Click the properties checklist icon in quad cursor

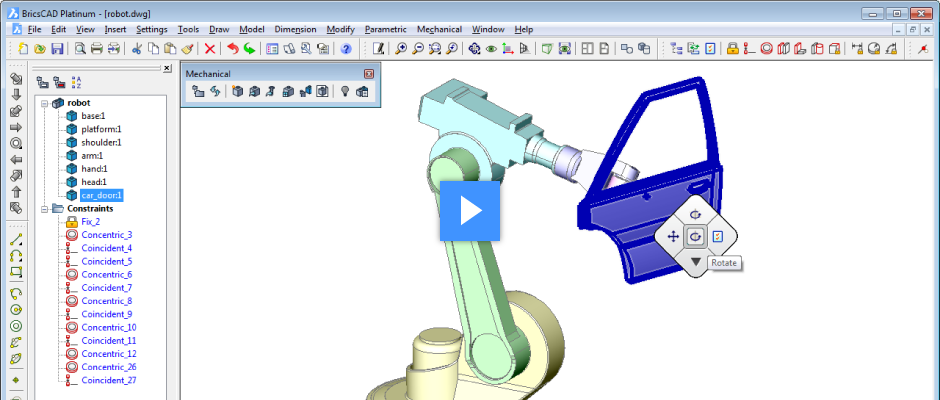coord(718,237)
